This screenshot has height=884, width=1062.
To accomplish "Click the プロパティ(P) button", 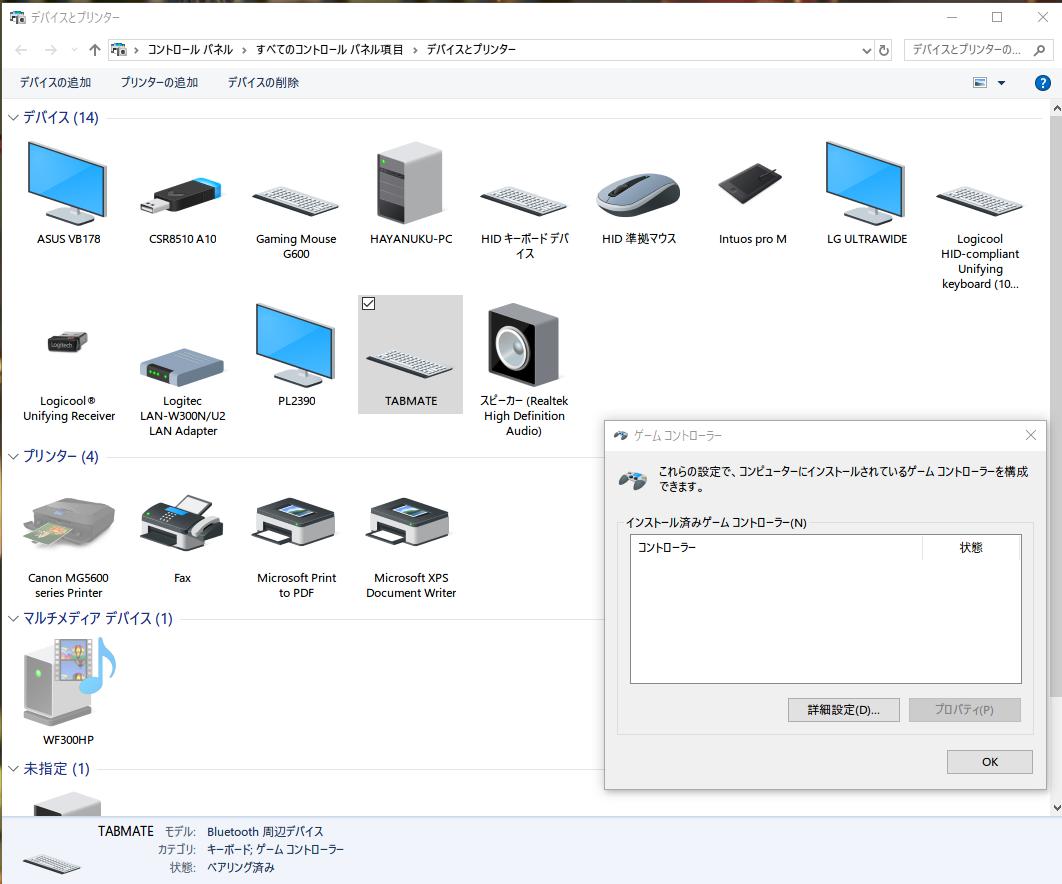I will click(964, 710).
